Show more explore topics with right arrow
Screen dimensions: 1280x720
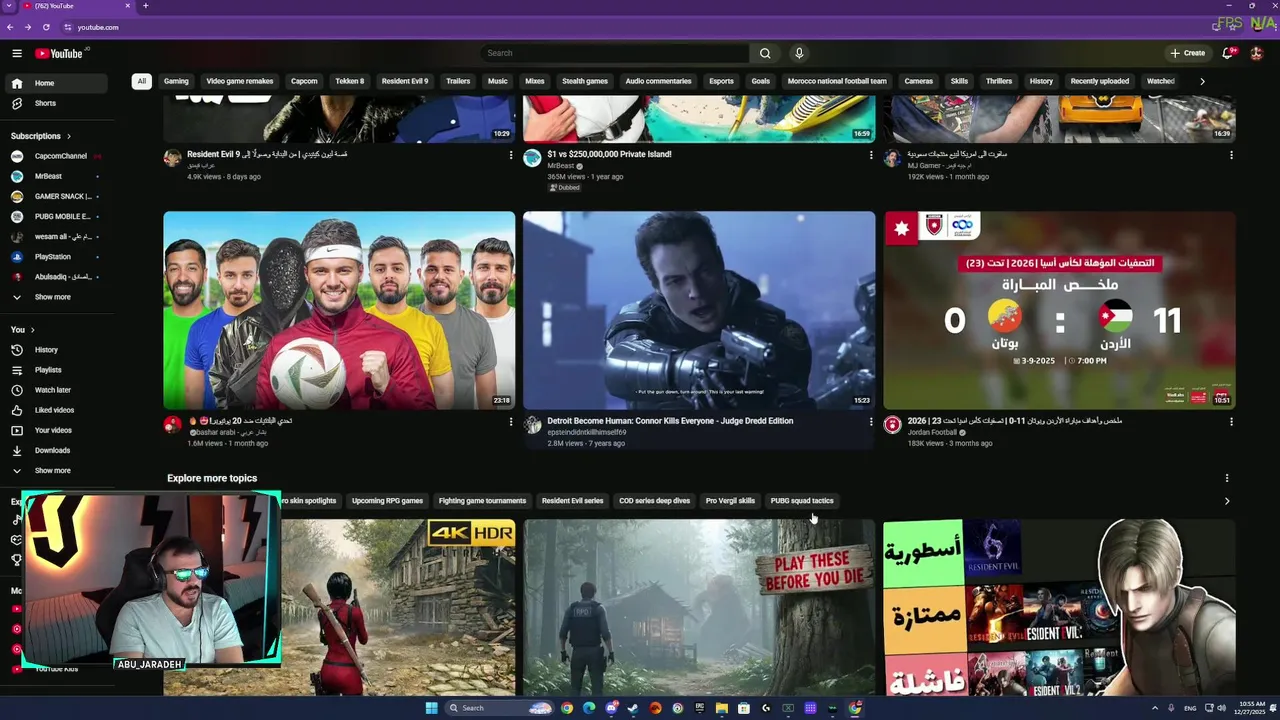(1227, 501)
